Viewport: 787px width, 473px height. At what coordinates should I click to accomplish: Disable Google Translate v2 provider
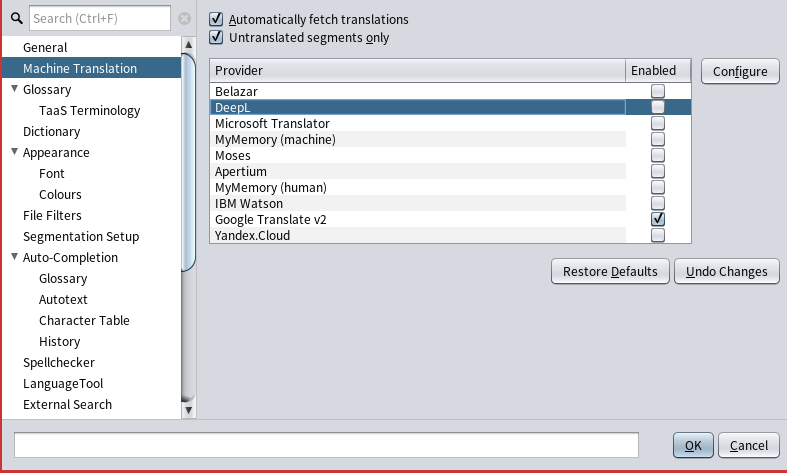[658, 219]
